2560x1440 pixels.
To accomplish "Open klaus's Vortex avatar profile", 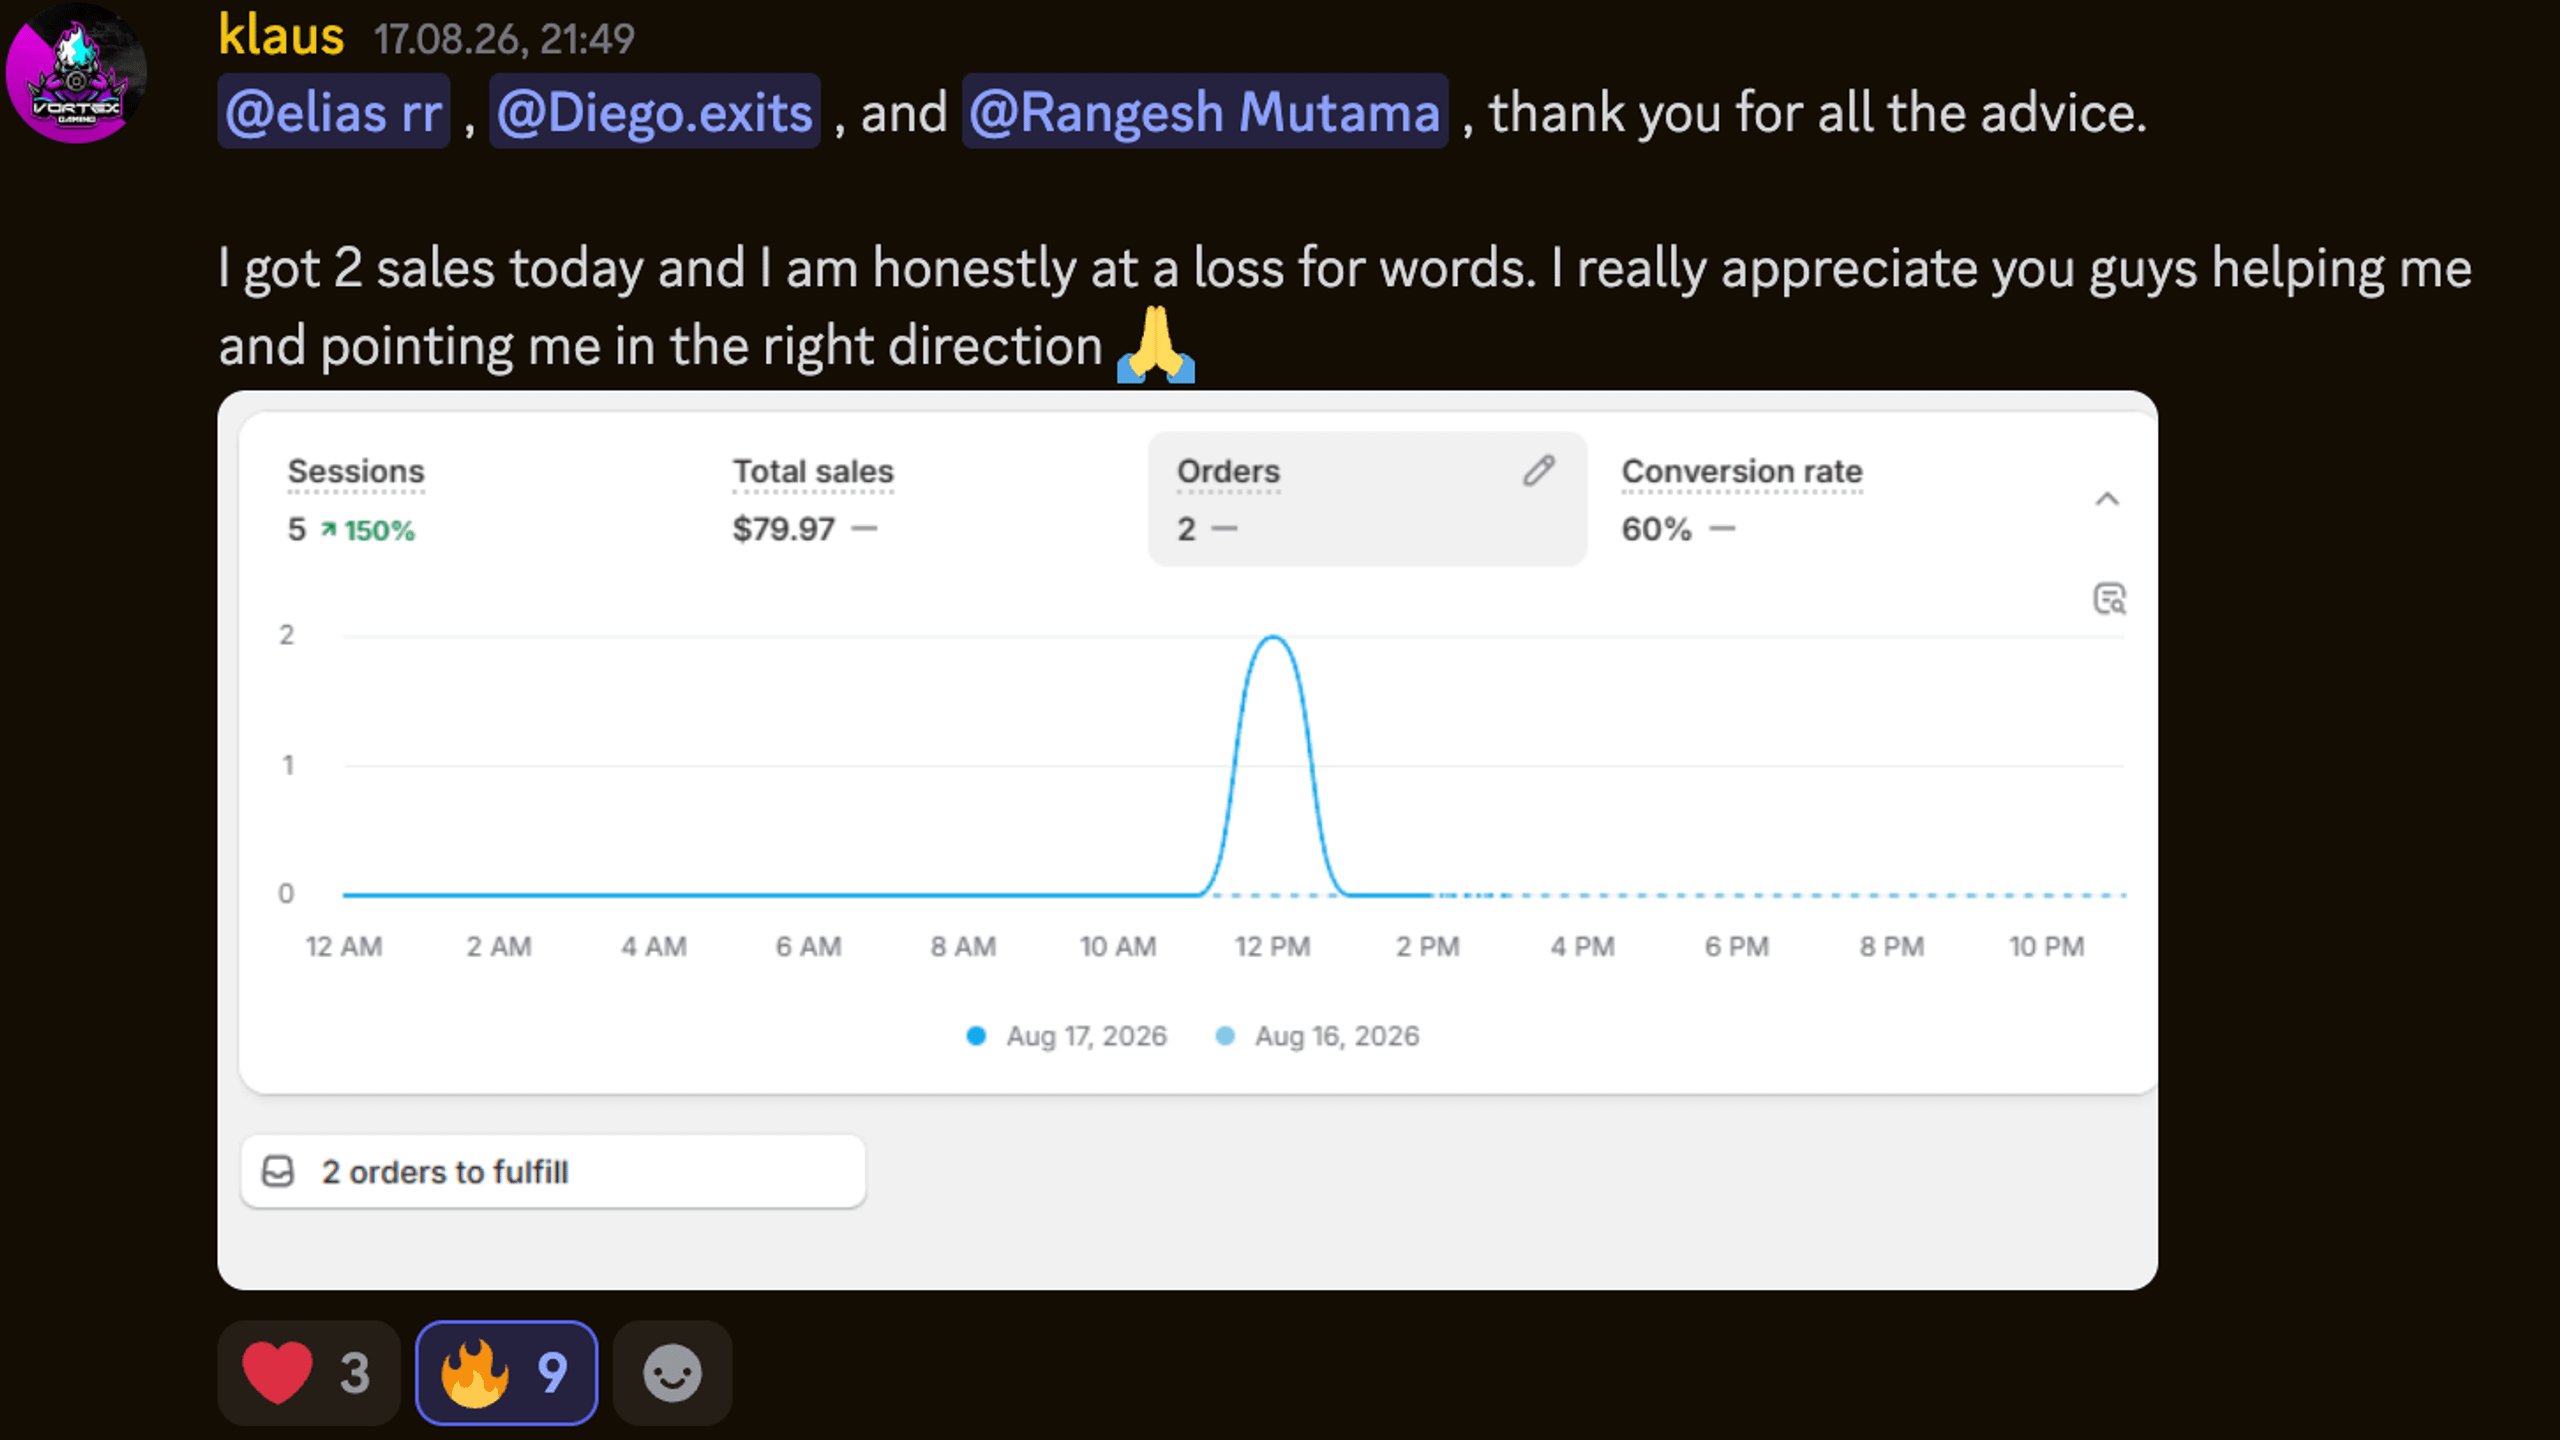I will pos(76,74).
